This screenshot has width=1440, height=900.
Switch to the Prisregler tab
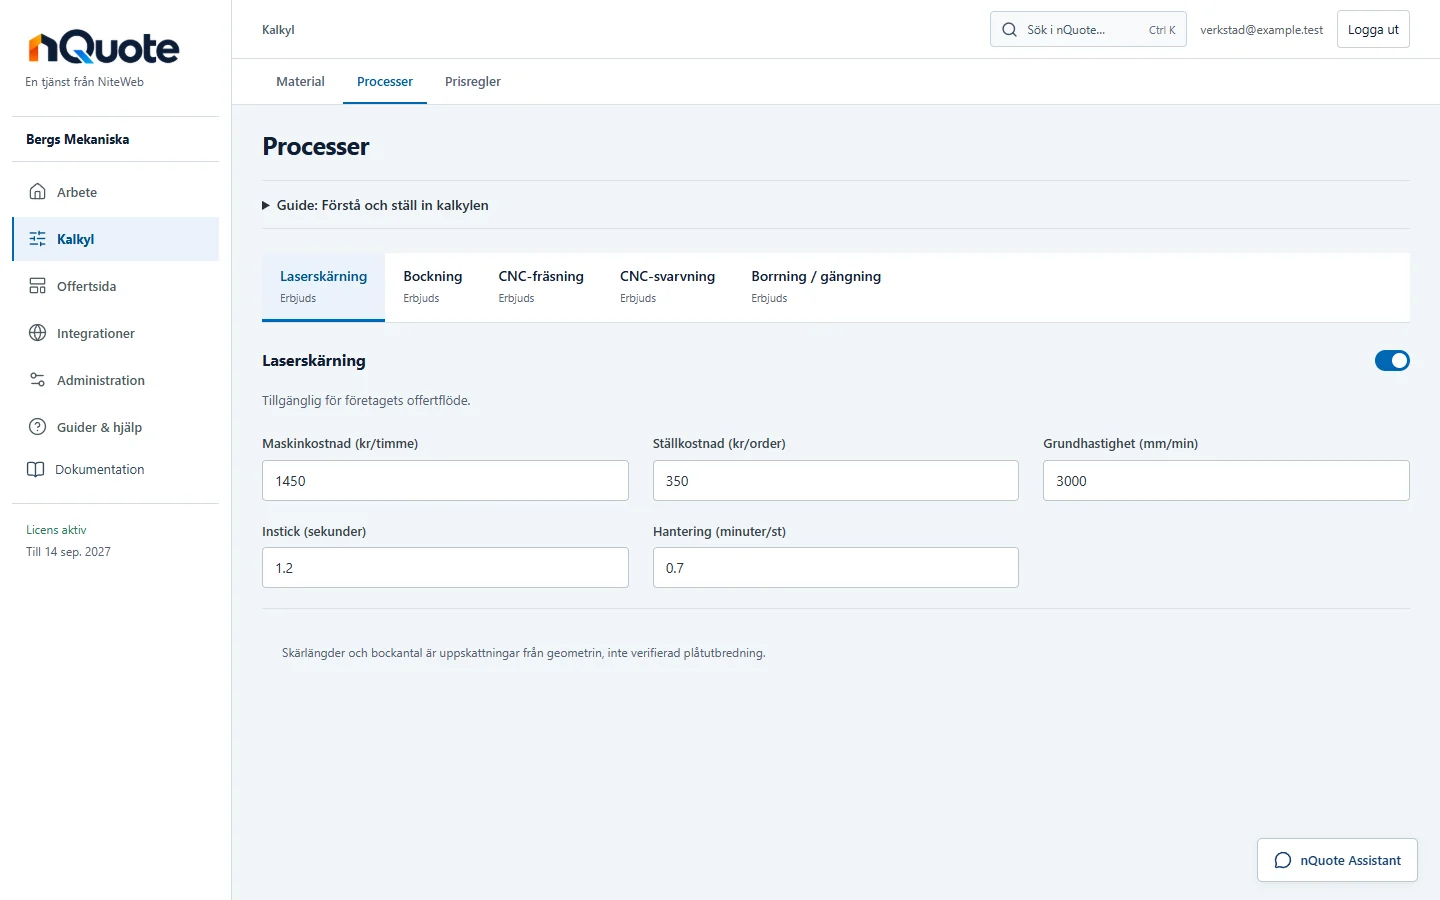tap(473, 82)
